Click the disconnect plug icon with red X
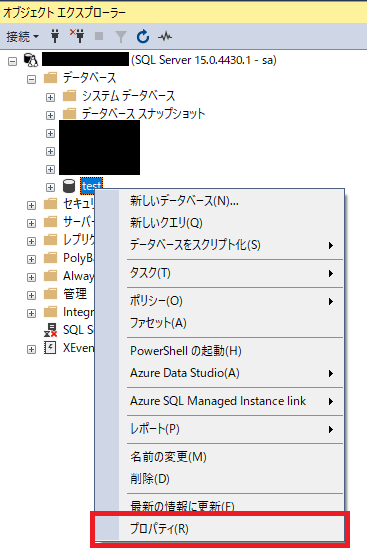The image size is (367, 555). [x=77, y=36]
